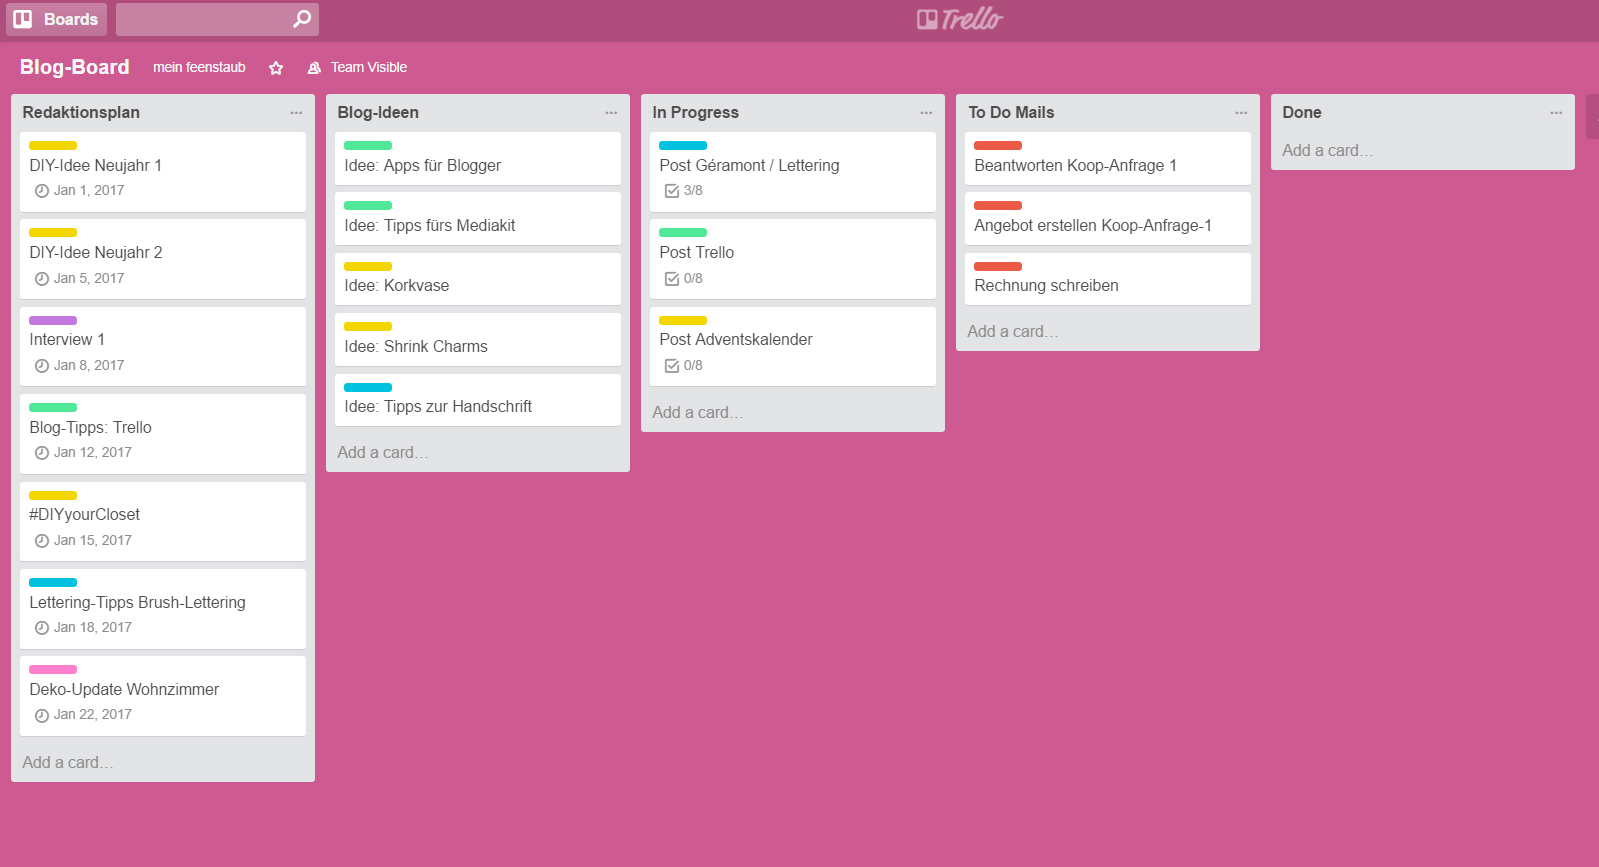Open the mein feenstaub team link

click(x=199, y=67)
